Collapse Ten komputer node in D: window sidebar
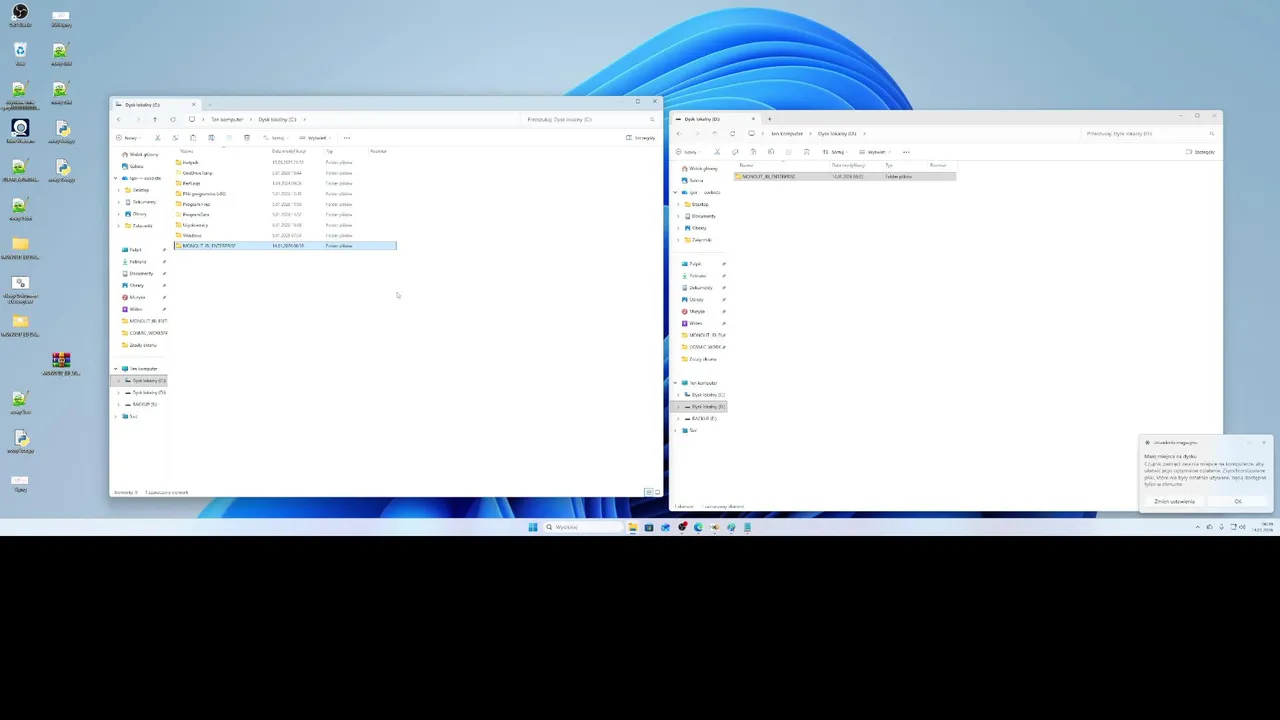Image resolution: width=1280 pixels, height=720 pixels. coord(676,383)
